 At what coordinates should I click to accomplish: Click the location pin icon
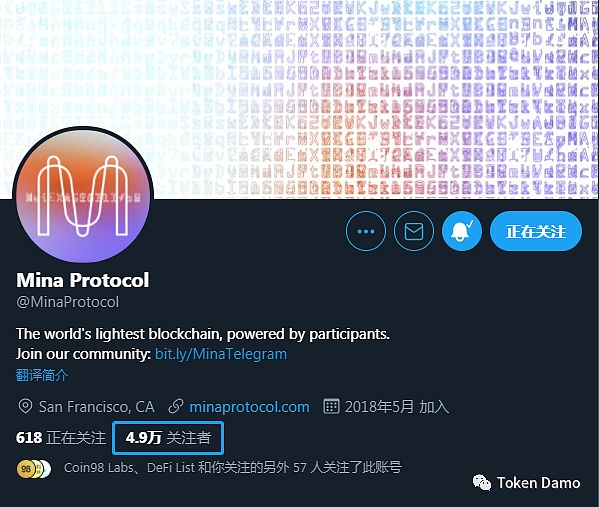pos(25,406)
